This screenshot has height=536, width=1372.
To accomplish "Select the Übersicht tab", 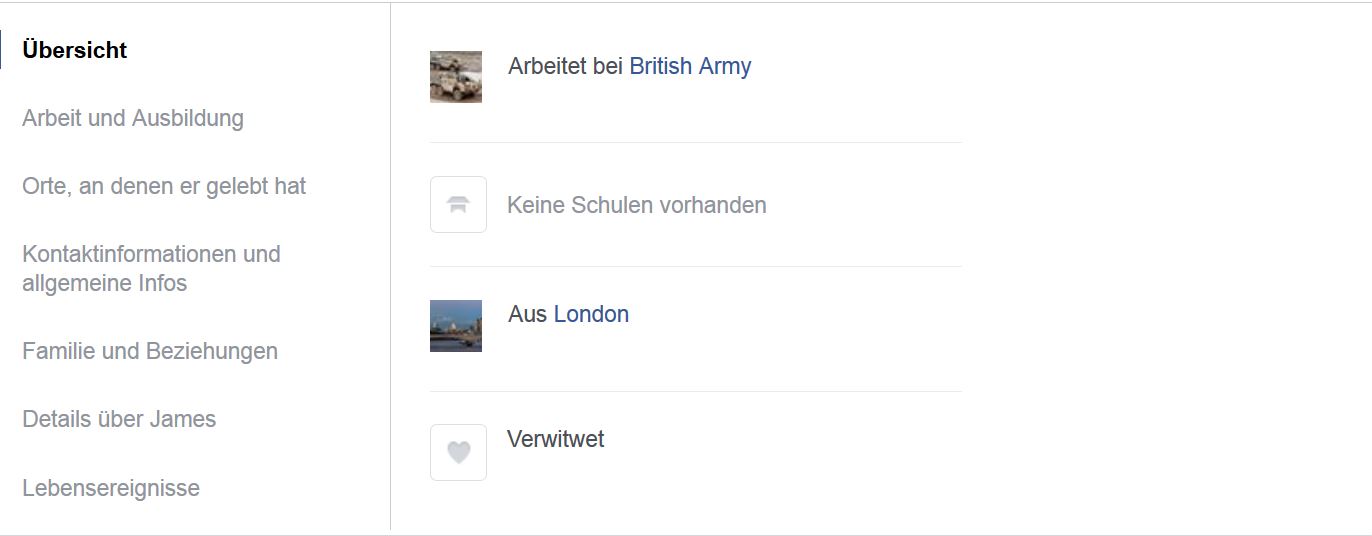I will [75, 50].
